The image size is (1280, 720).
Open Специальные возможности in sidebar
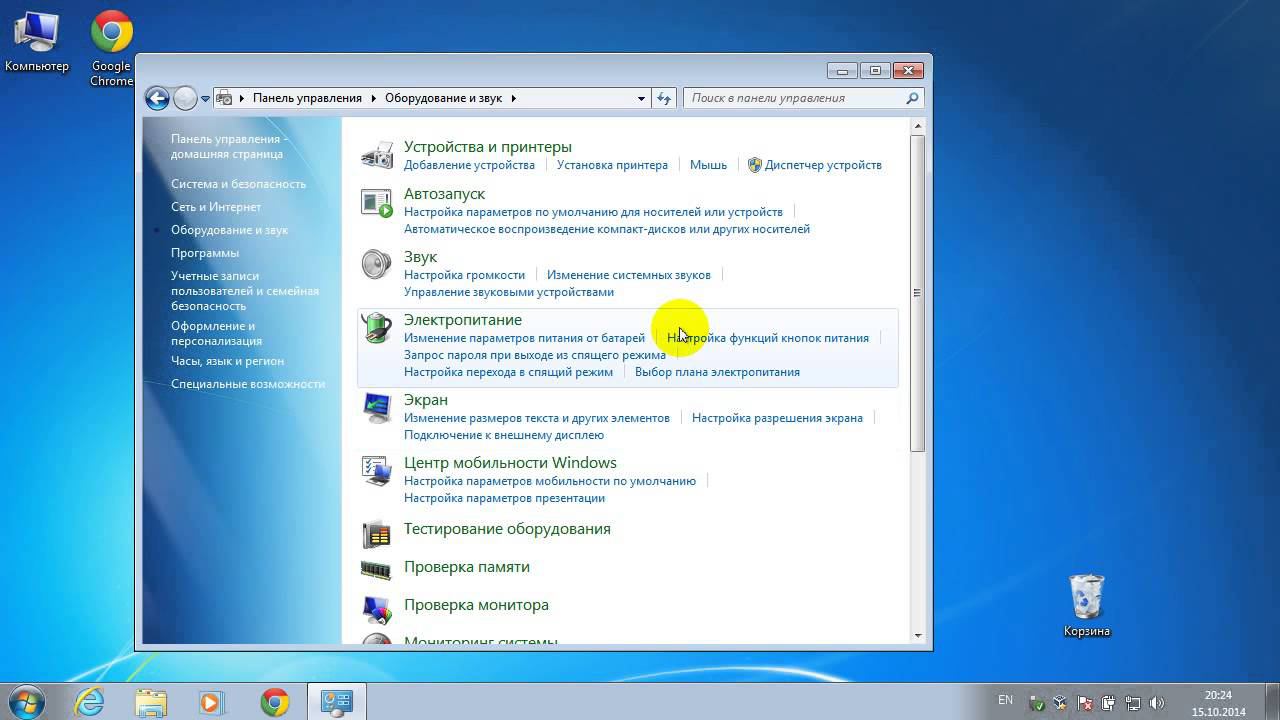coord(248,384)
